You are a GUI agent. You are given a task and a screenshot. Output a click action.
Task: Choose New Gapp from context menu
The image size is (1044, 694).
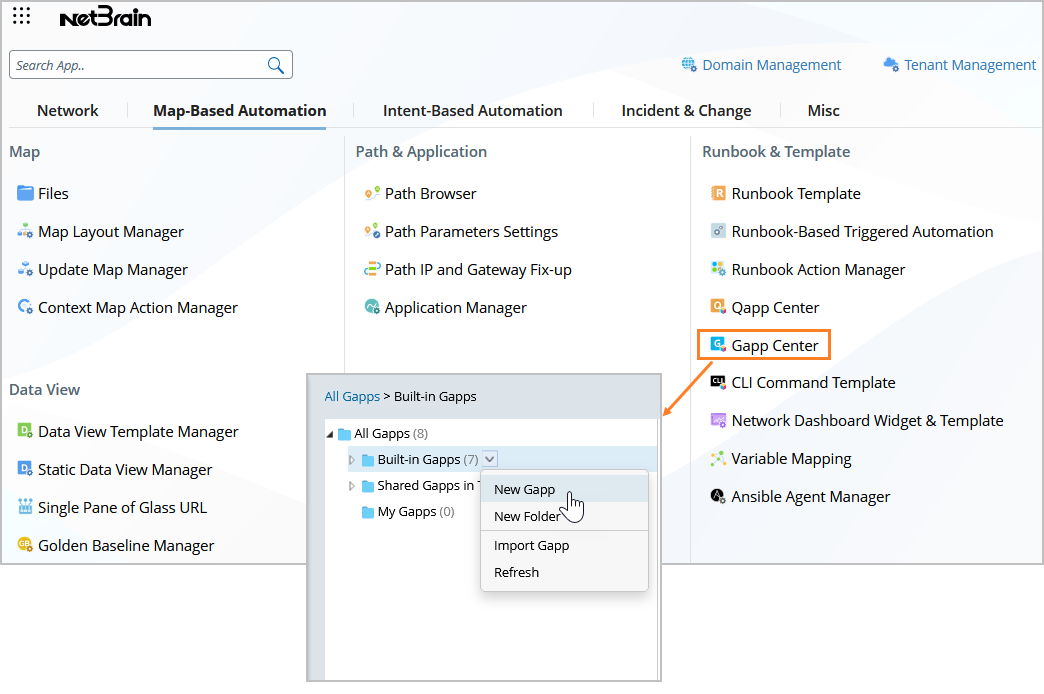(524, 490)
